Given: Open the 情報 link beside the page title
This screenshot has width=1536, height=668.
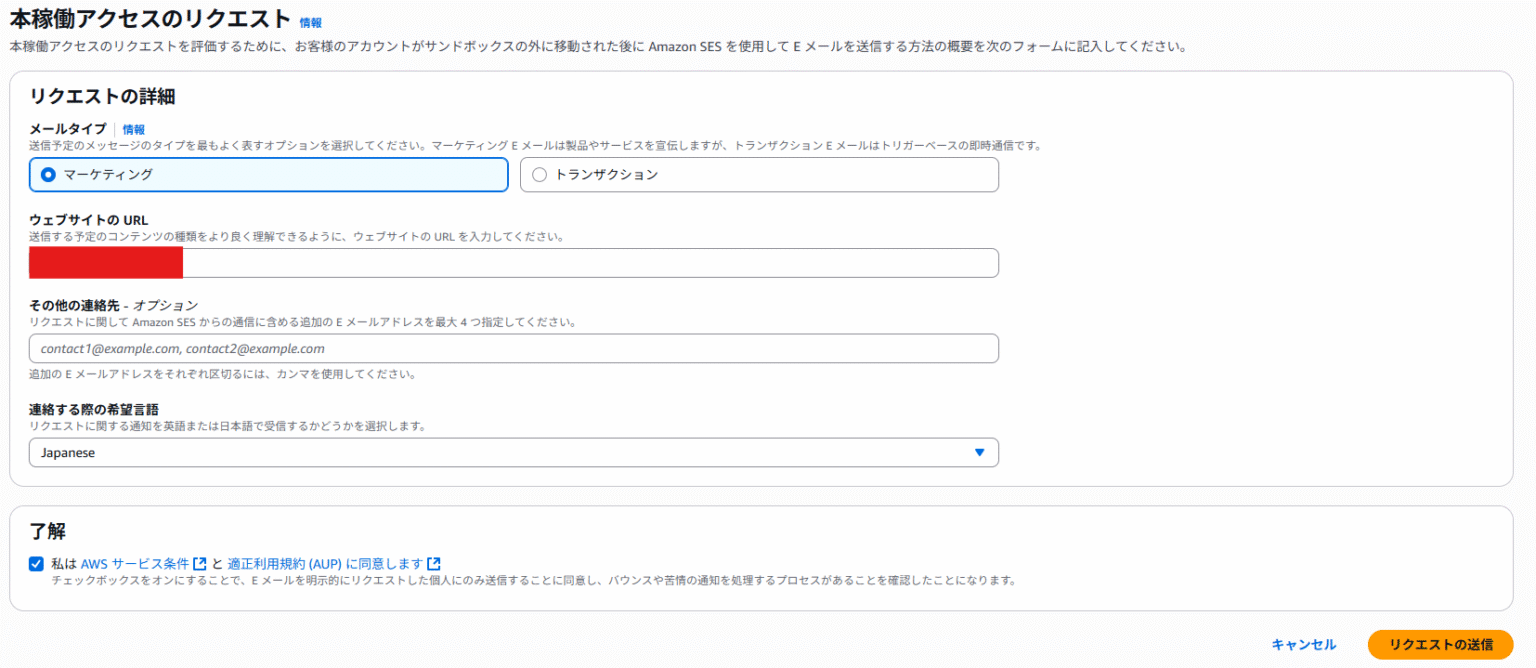Looking at the screenshot, I should click(x=310, y=22).
